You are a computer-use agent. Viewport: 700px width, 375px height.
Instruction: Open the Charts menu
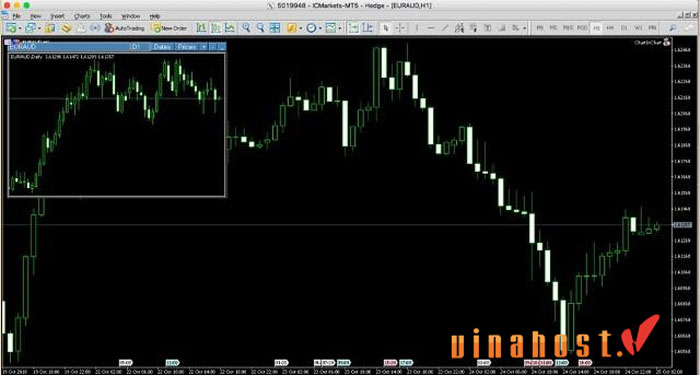pos(82,16)
